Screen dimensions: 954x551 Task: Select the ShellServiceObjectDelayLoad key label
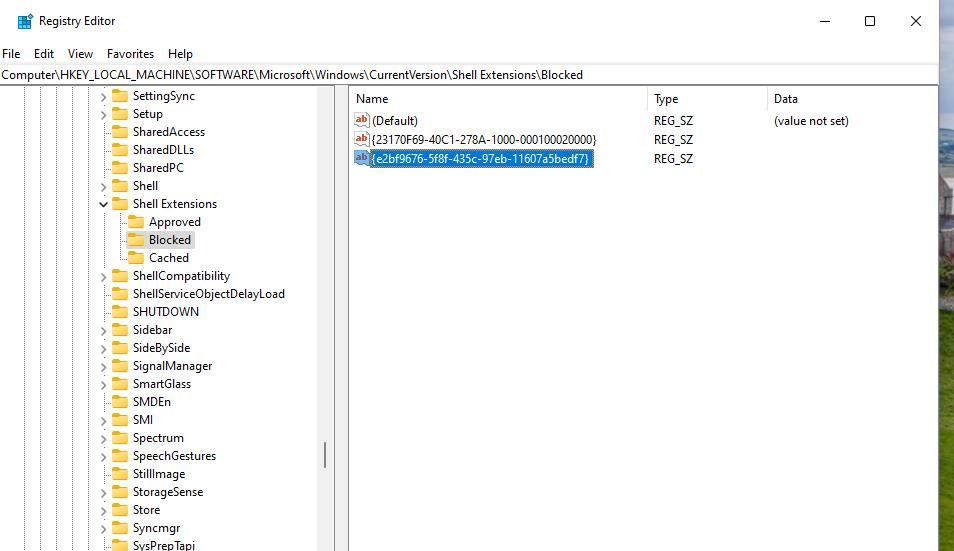(209, 294)
